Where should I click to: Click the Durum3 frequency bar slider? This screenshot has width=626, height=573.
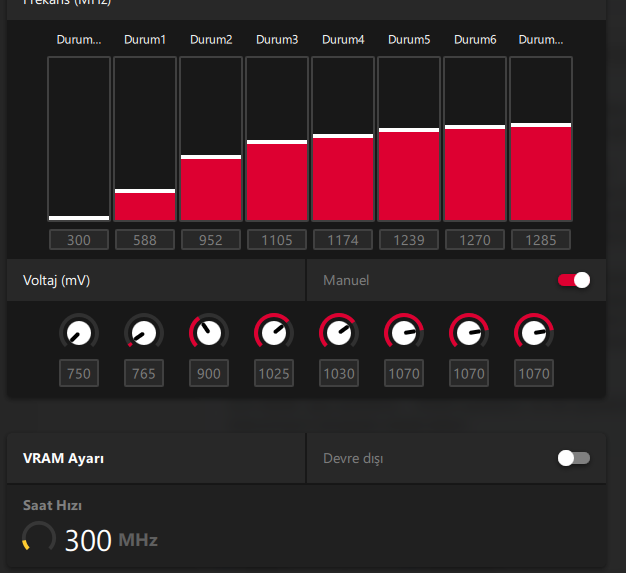[277, 139]
